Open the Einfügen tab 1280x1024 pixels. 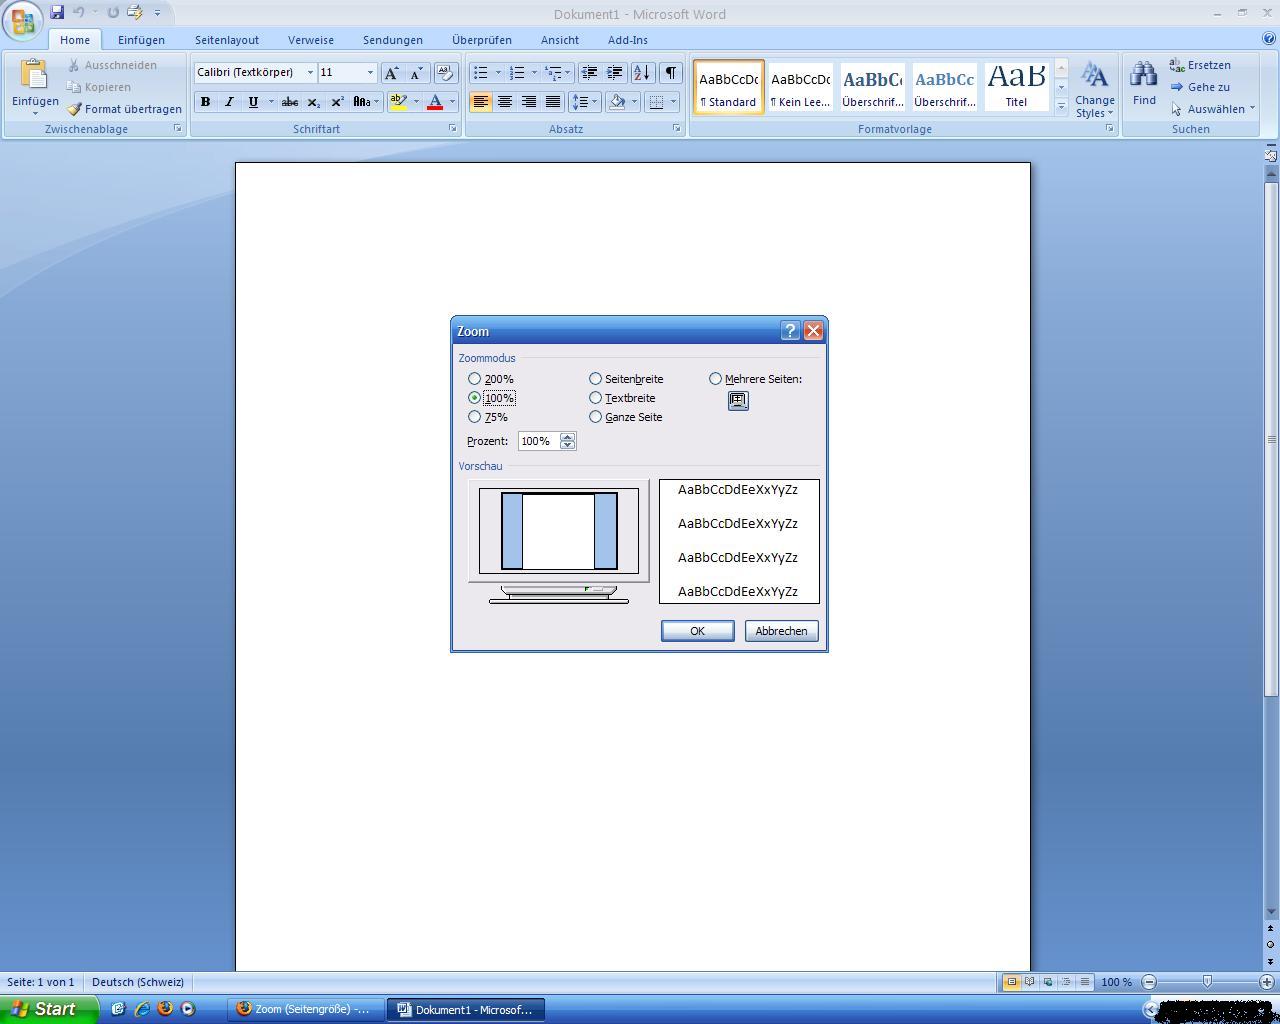(x=141, y=40)
